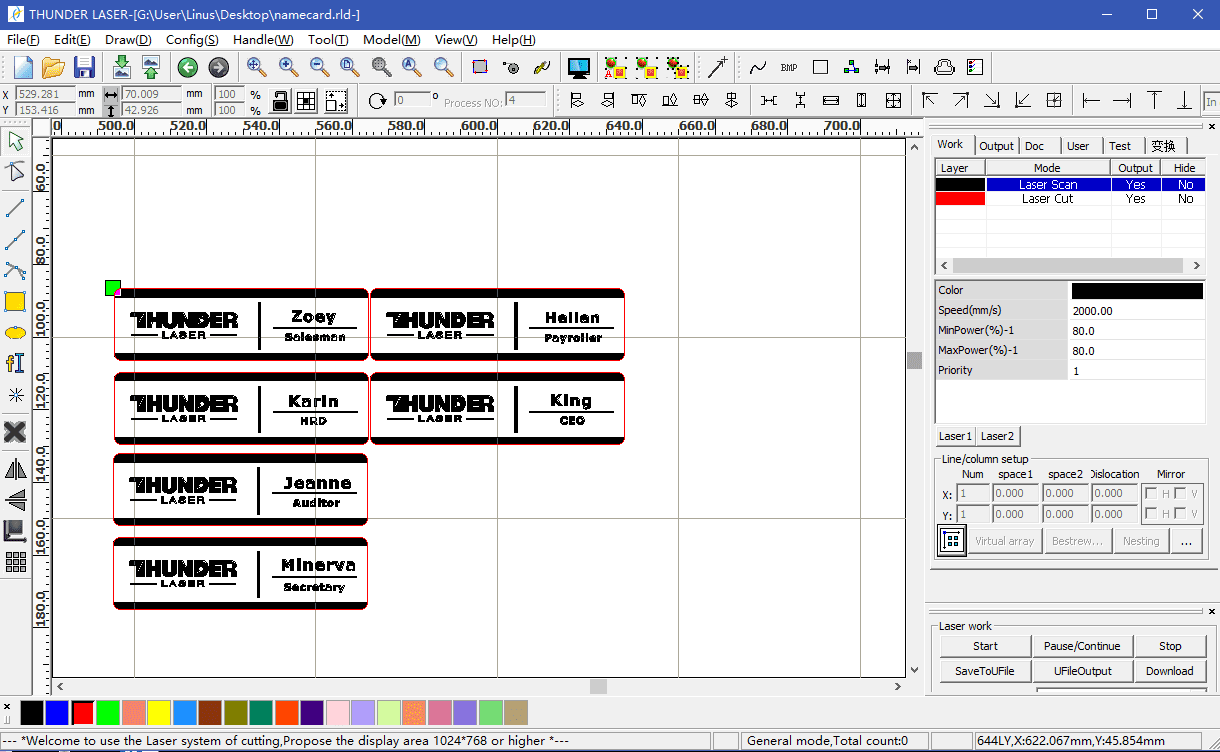Click the Array grid icon at left toolbar bottom

pyautogui.click(x=15, y=561)
